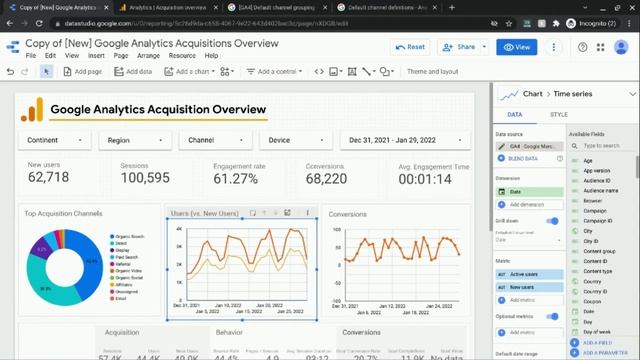Activate the selection mode pointer tool

click(x=46, y=71)
